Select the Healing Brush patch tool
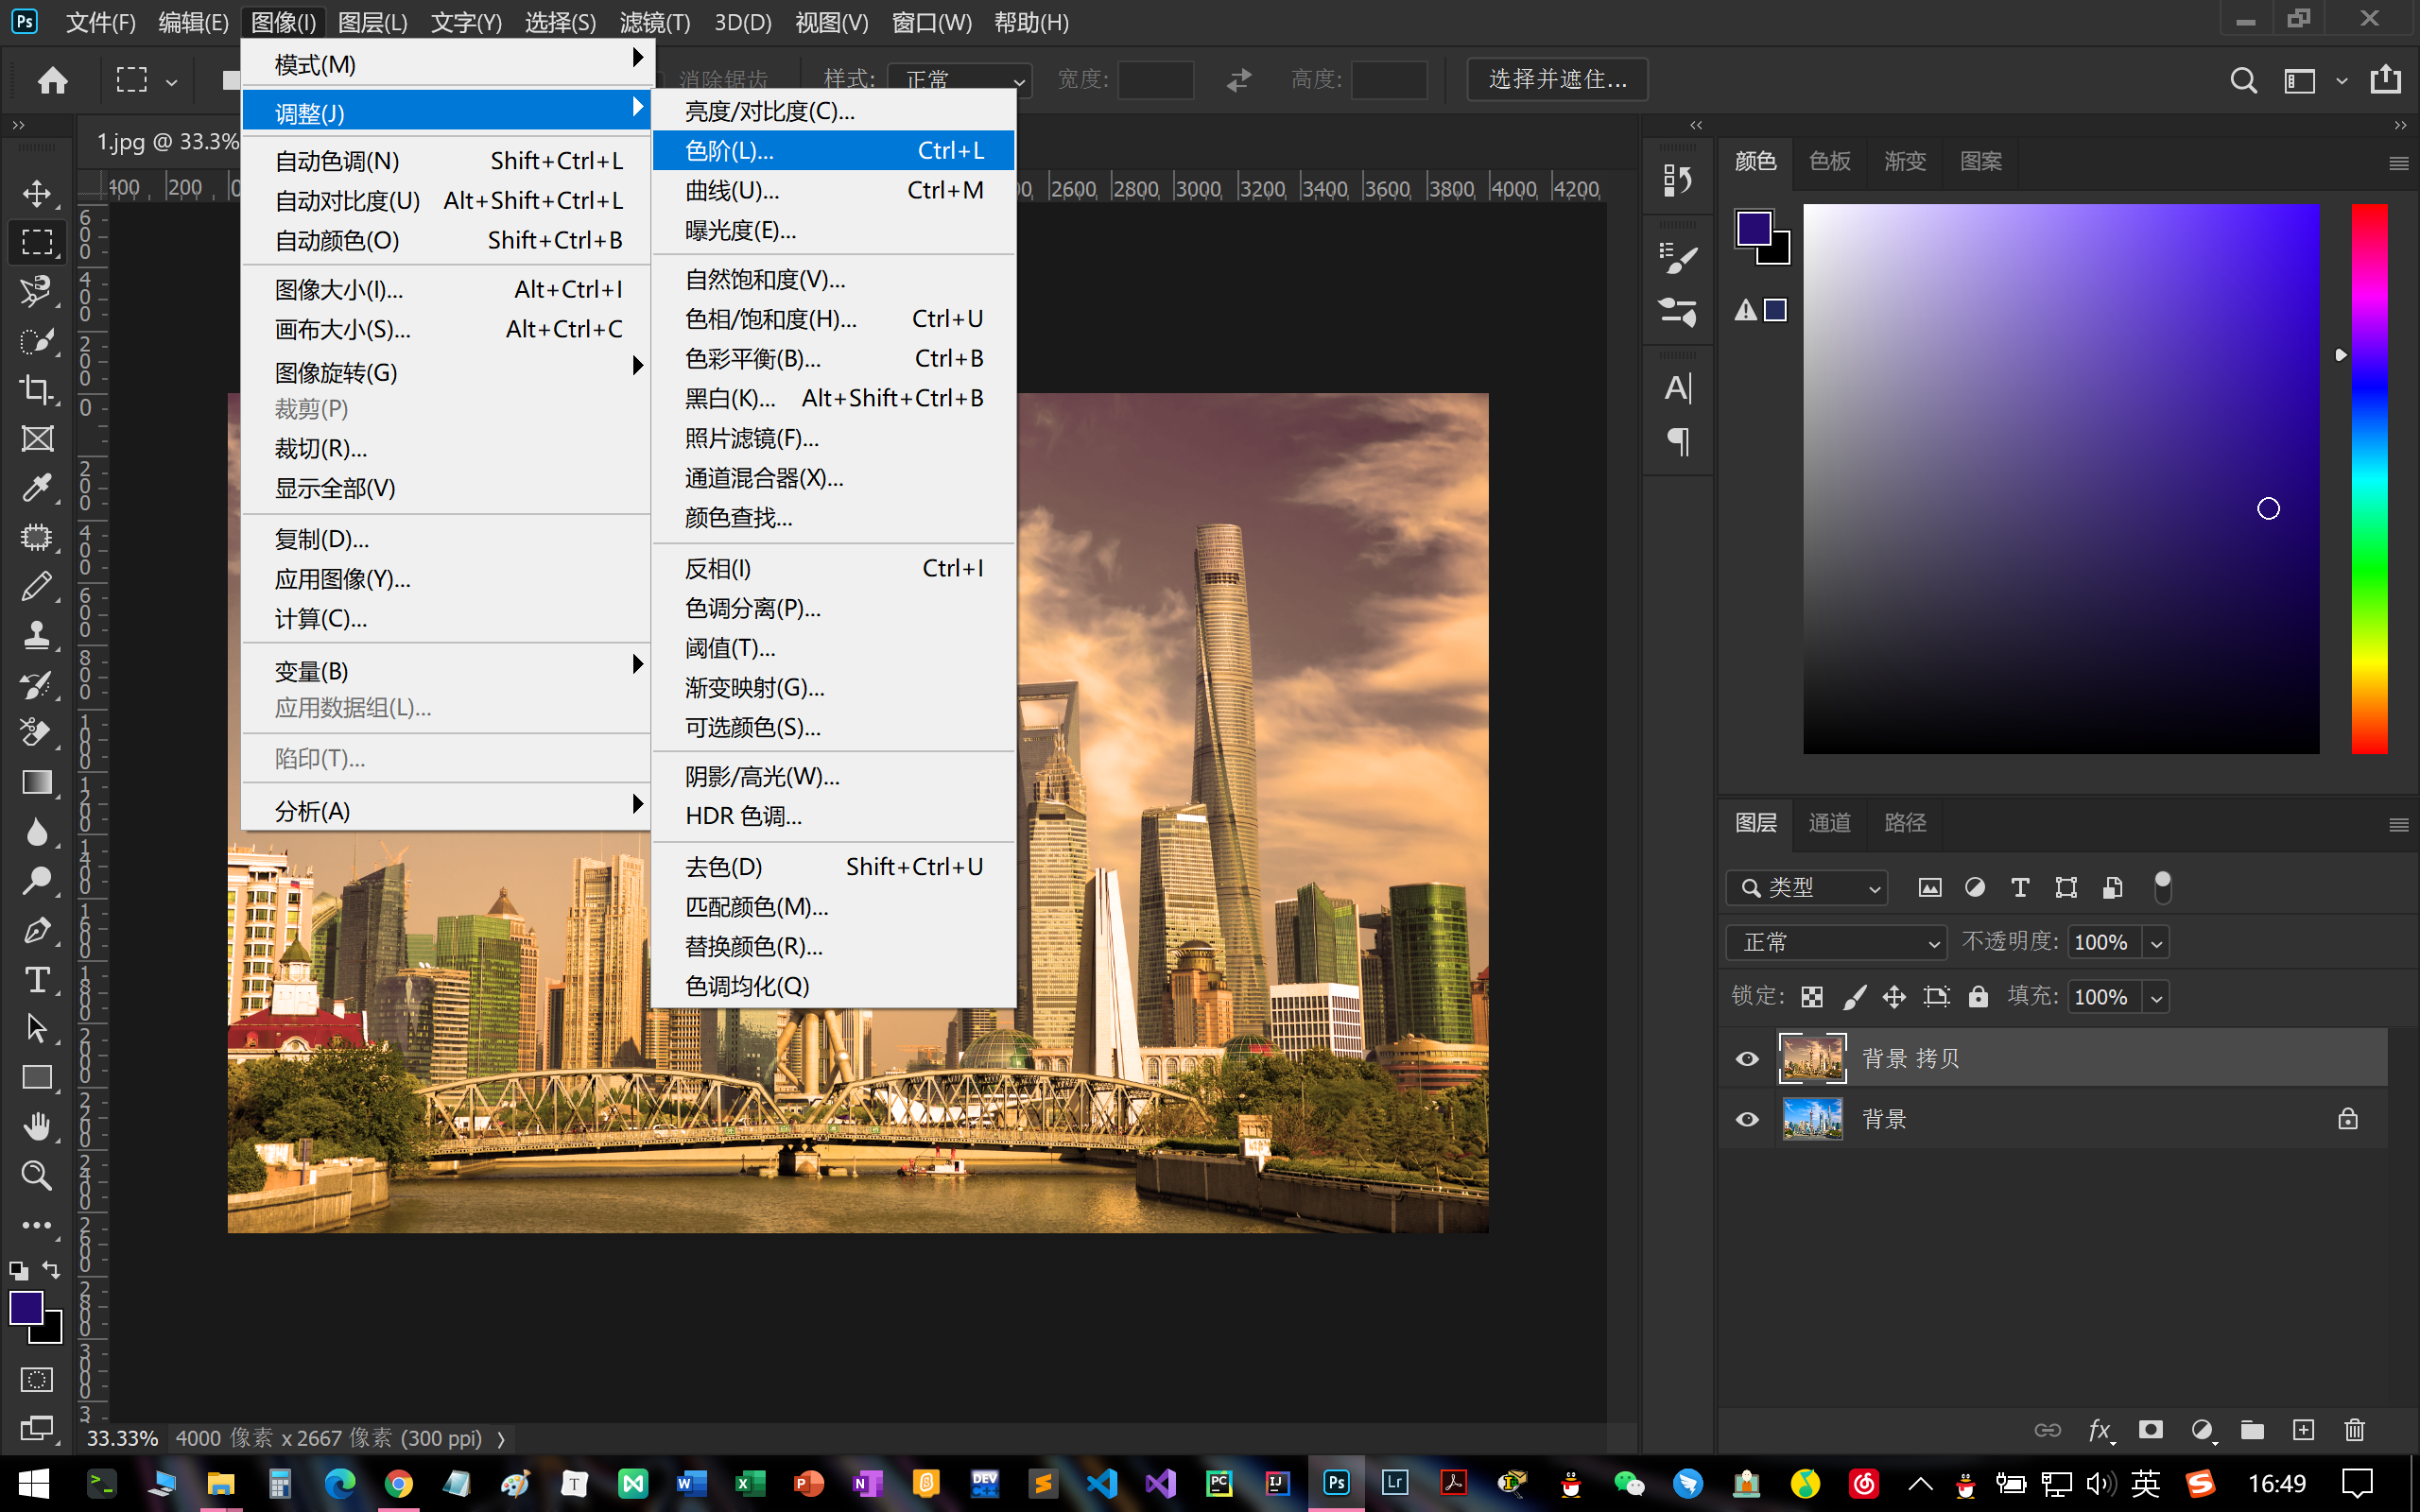The width and height of the screenshot is (2420, 1512). pyautogui.click(x=37, y=537)
